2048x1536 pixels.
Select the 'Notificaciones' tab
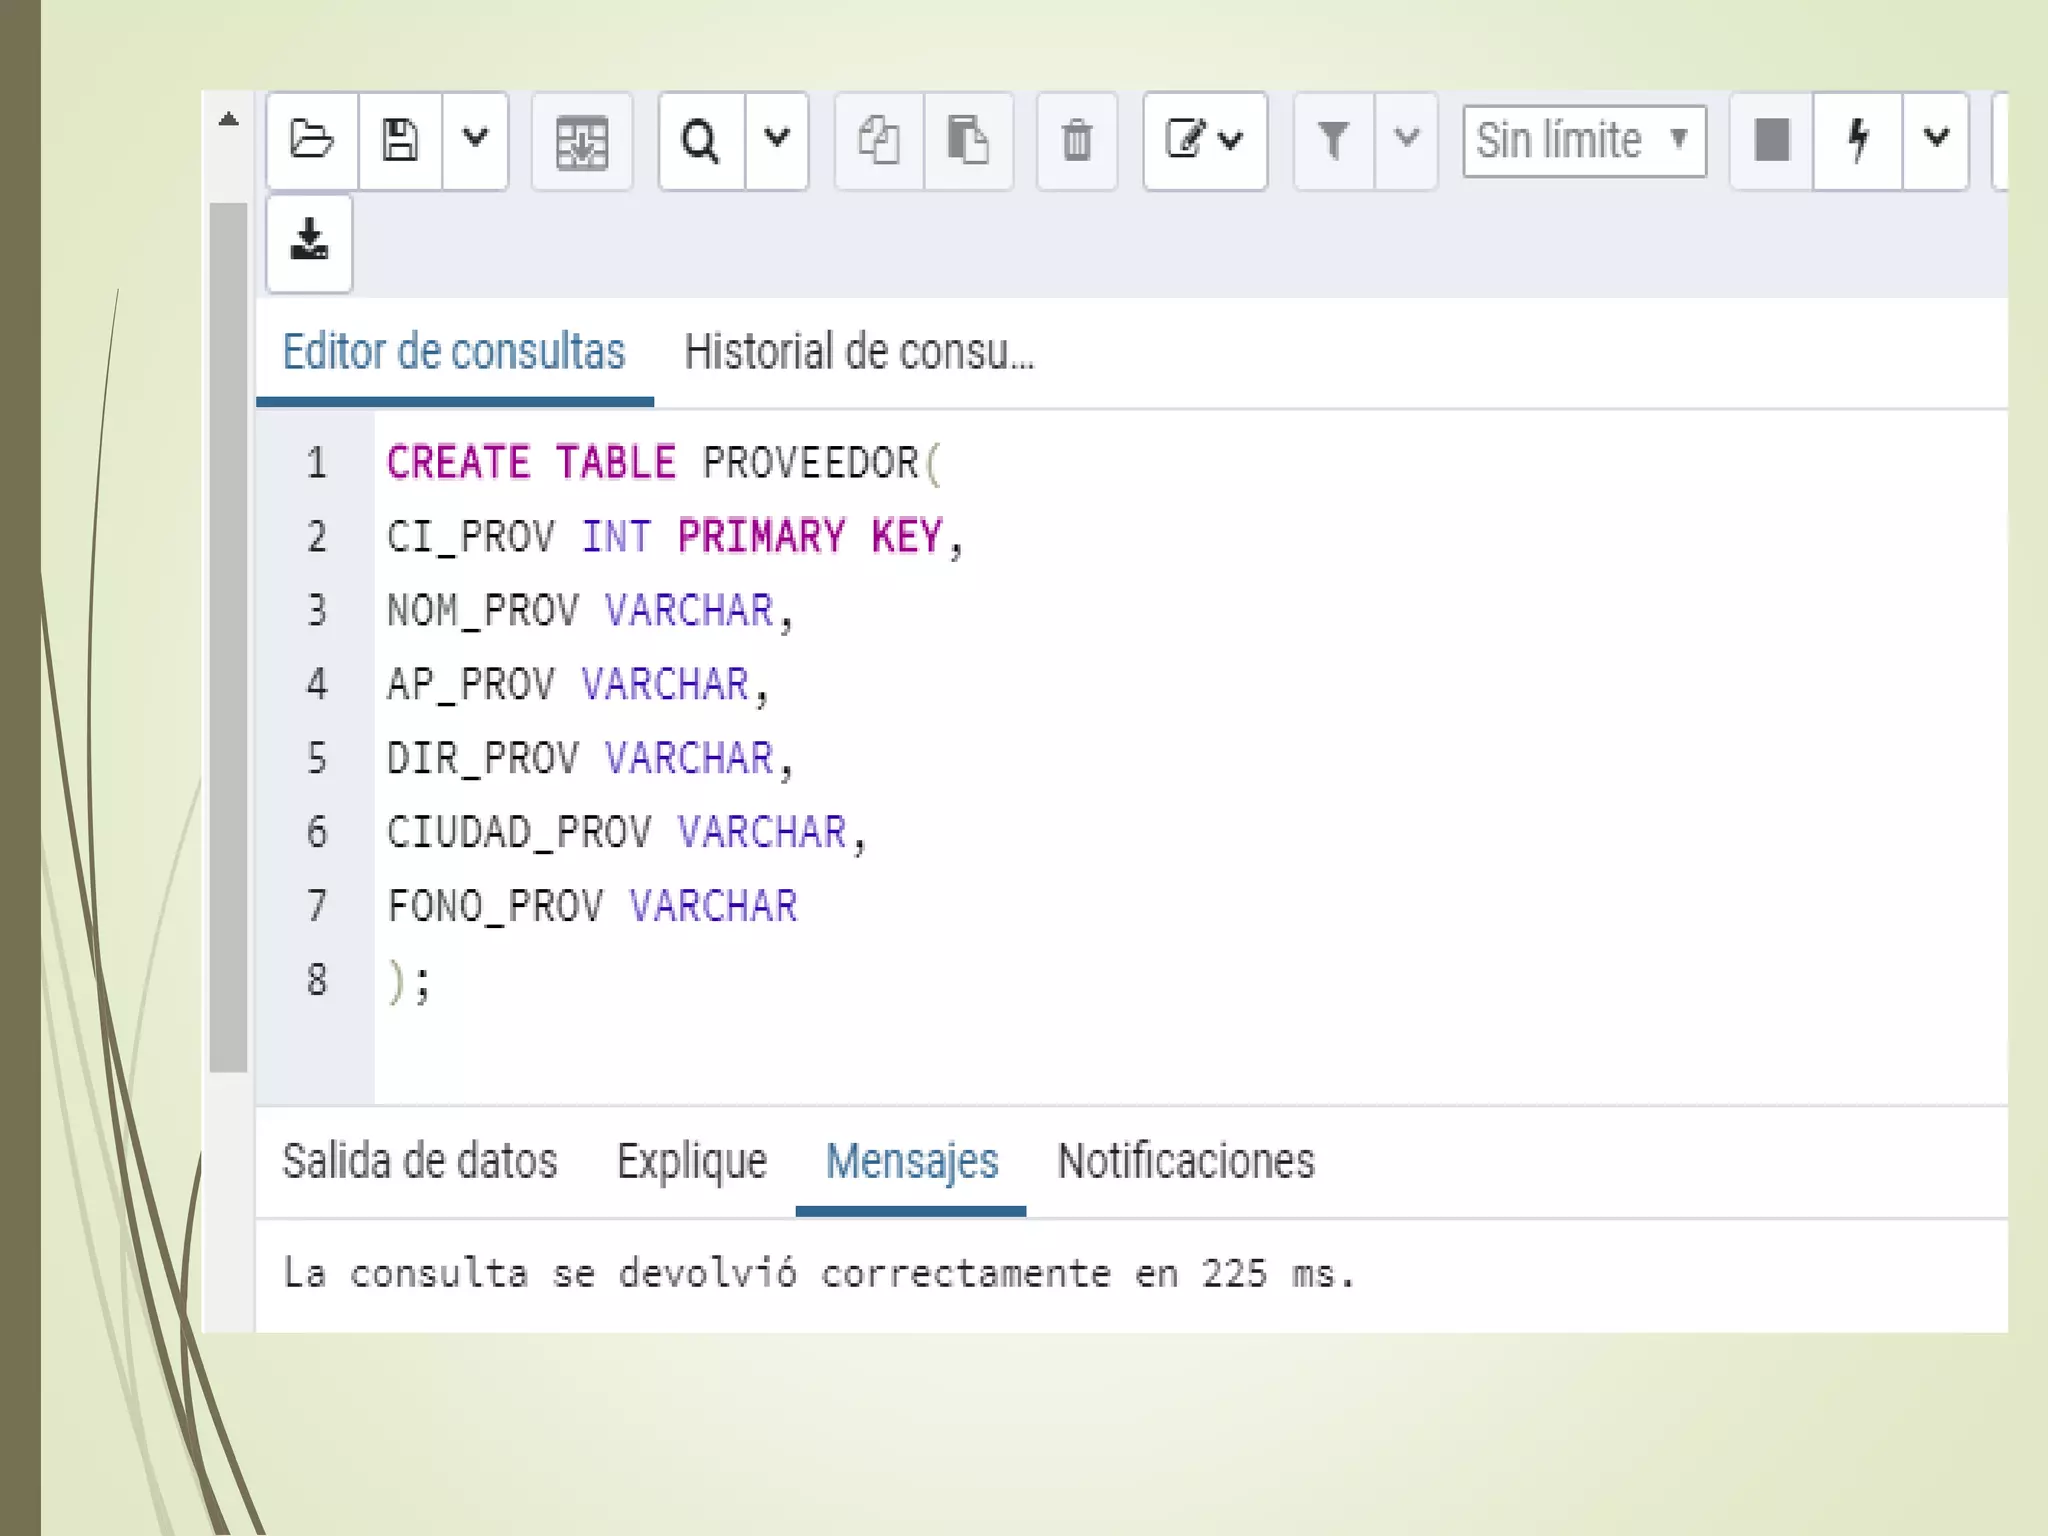click(x=1185, y=1162)
